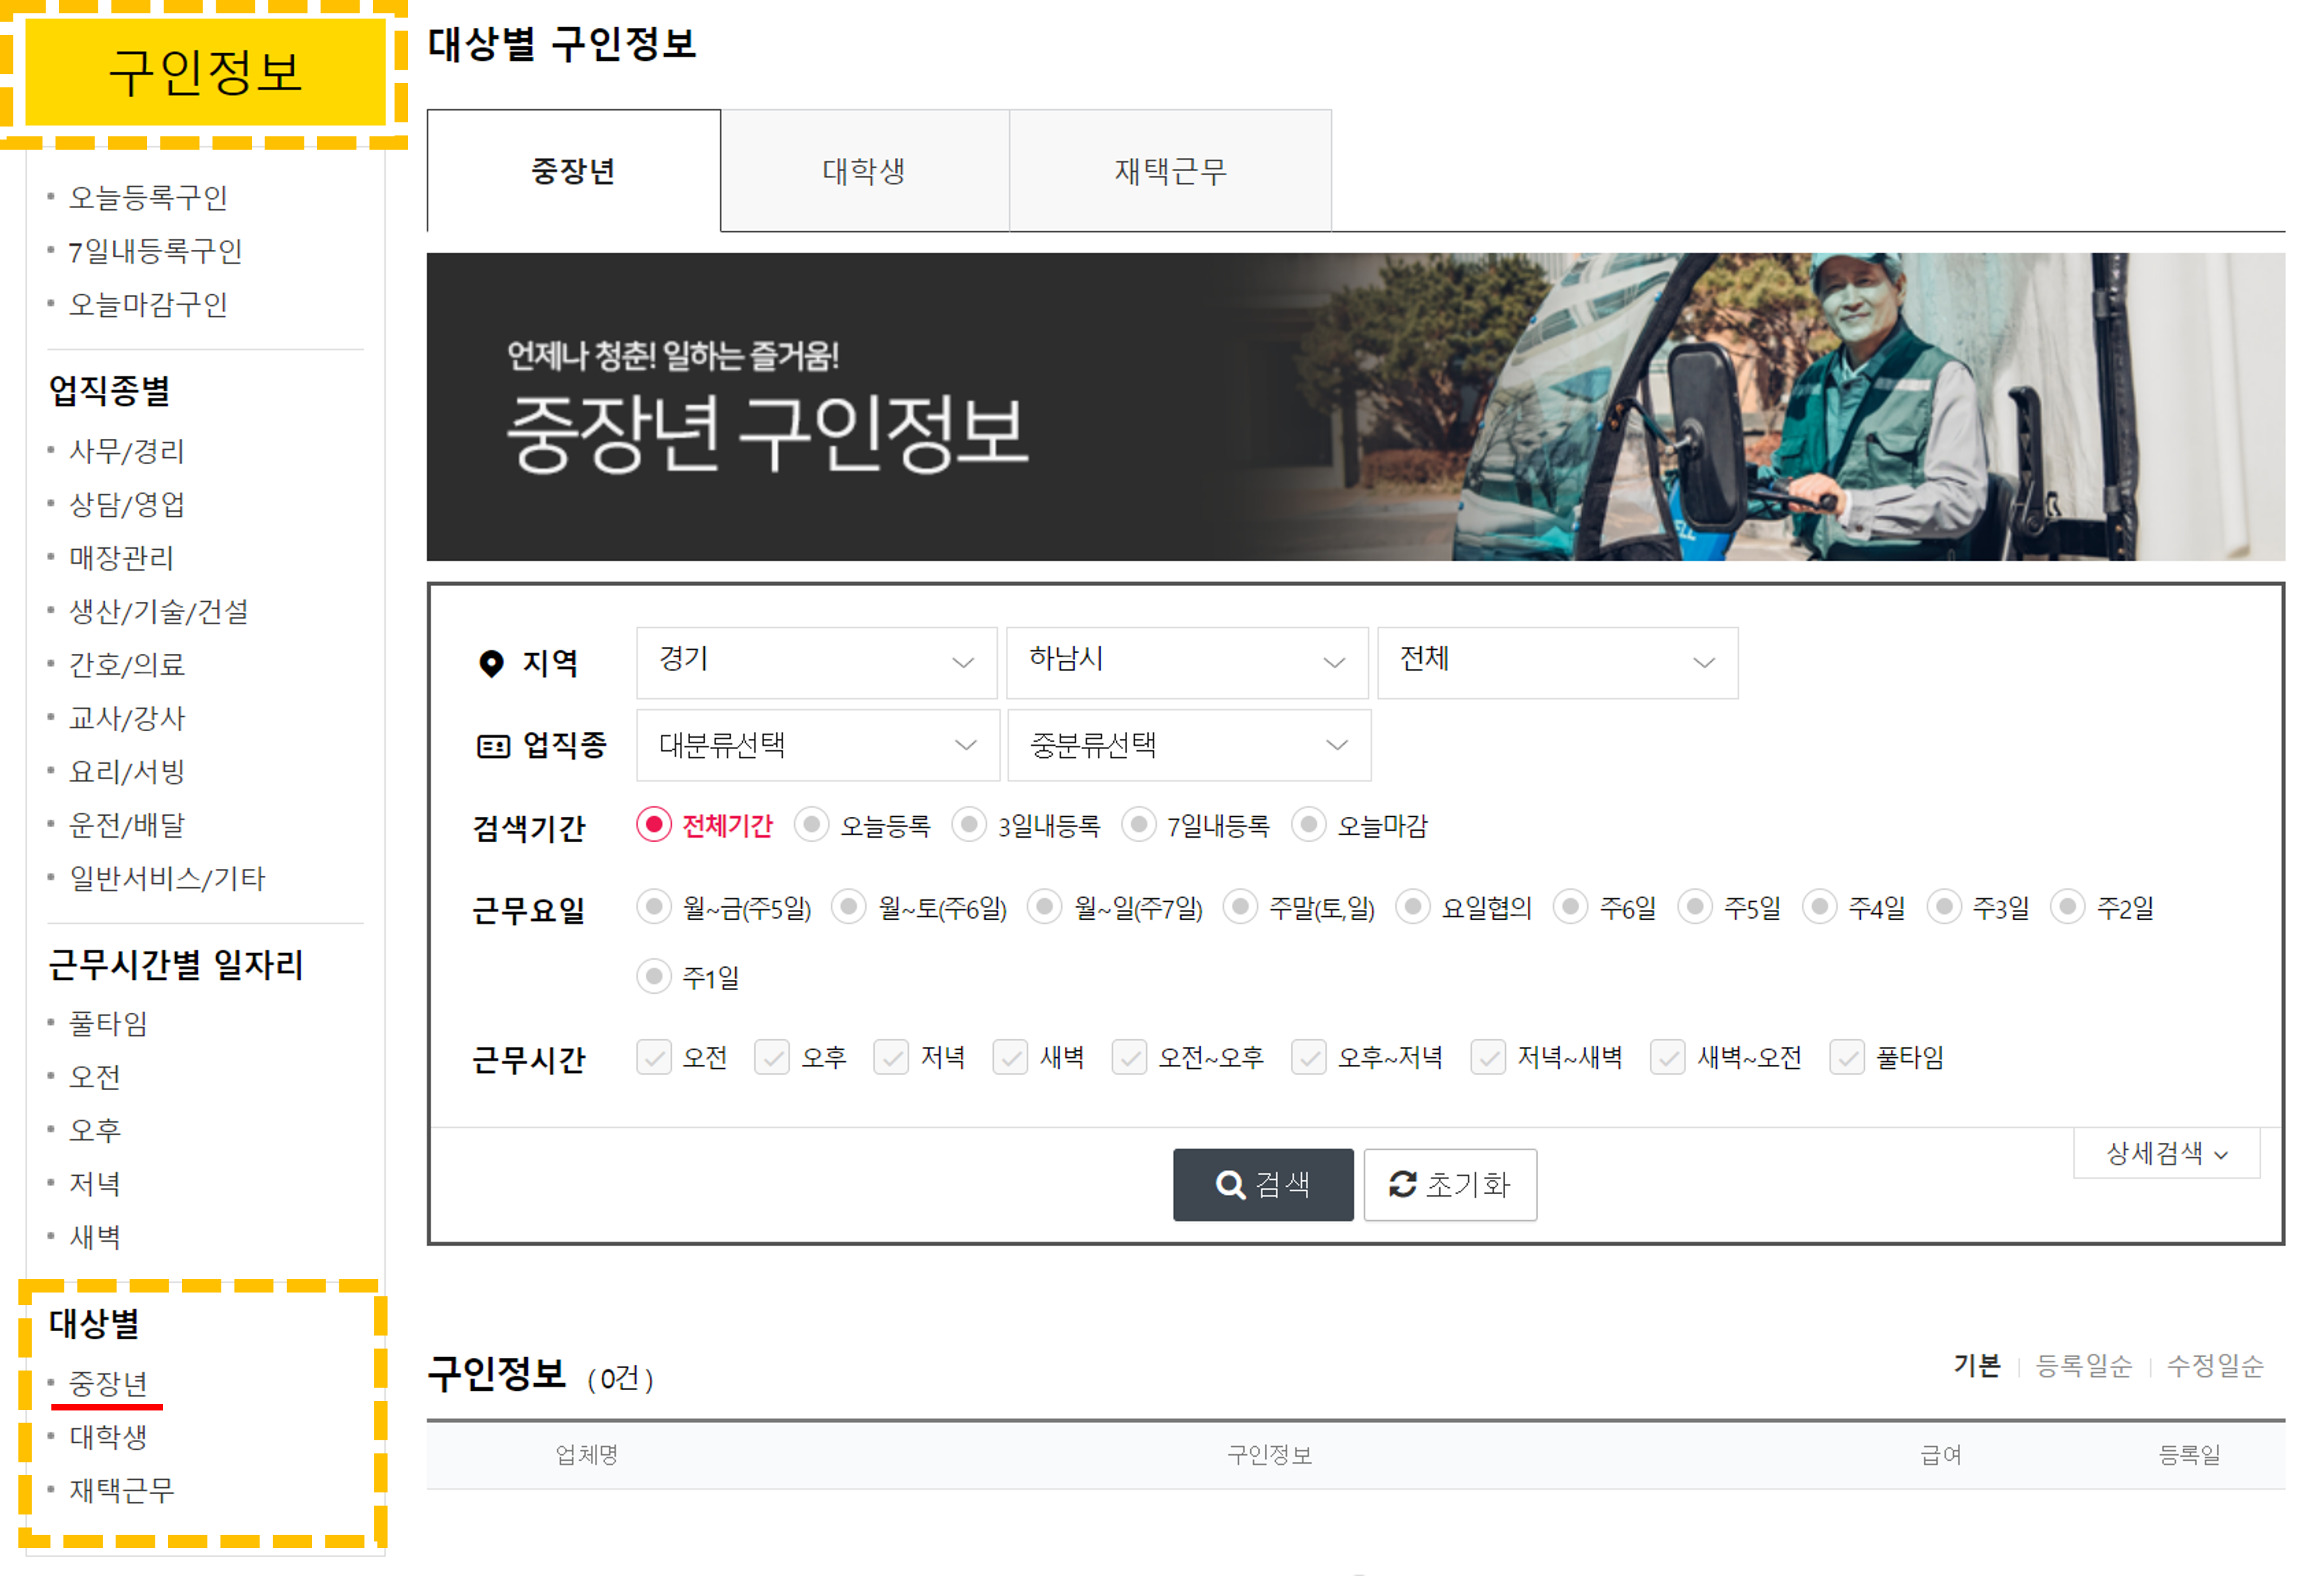Switch to the 대학생 tab
Screen dimensions: 2324x1576
[x=864, y=170]
